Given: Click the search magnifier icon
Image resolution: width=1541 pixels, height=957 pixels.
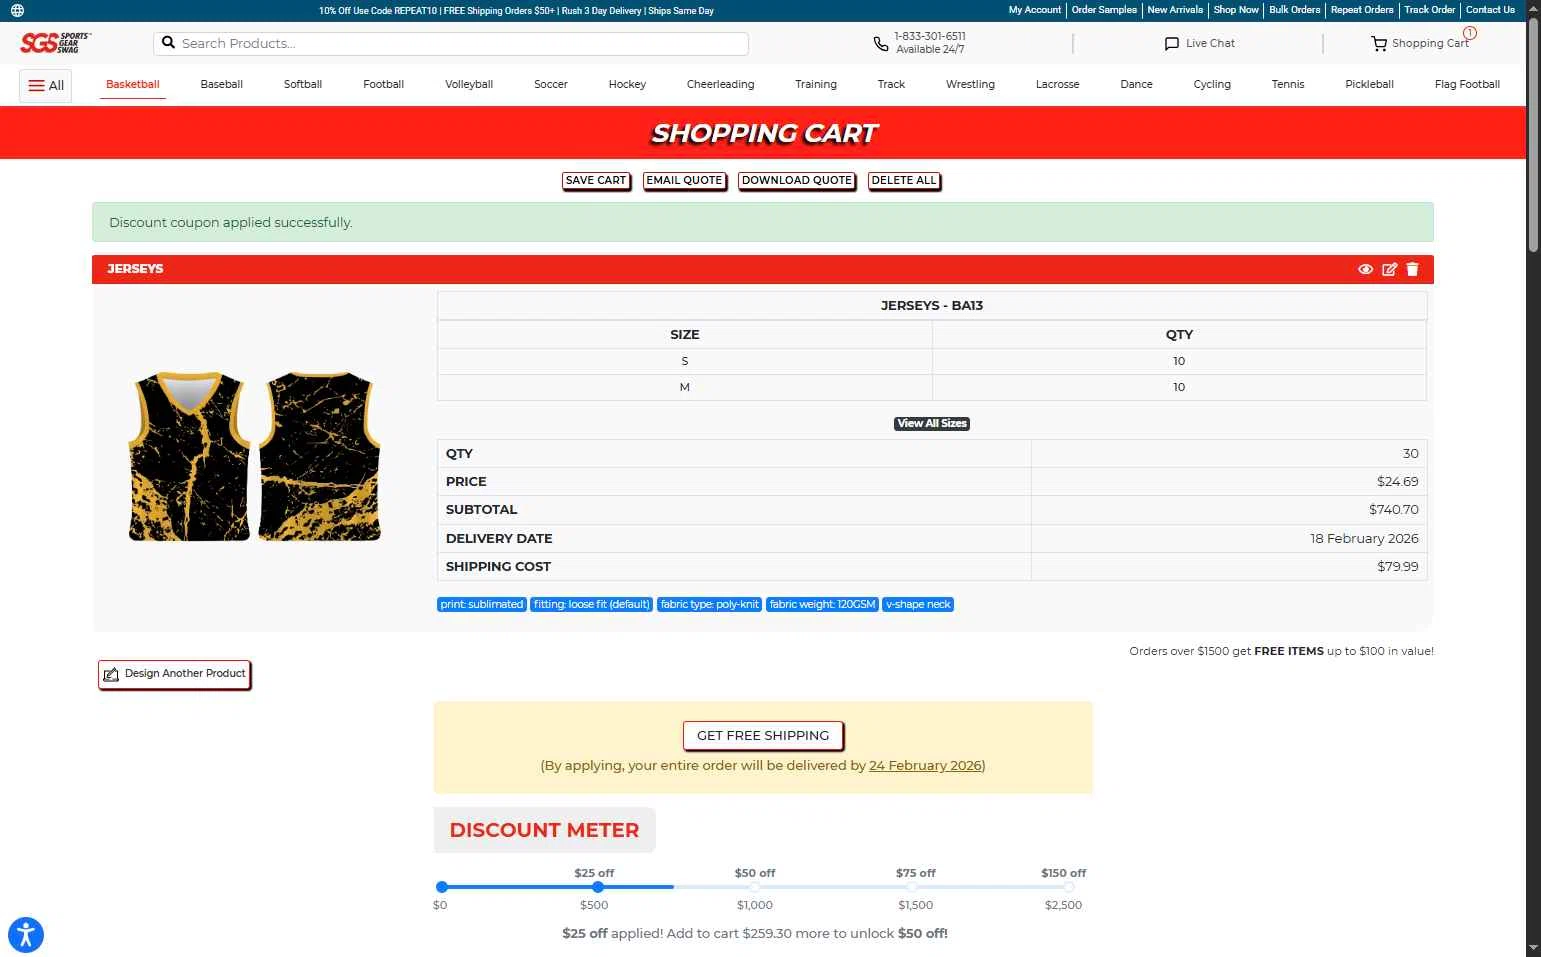Looking at the screenshot, I should pos(169,43).
